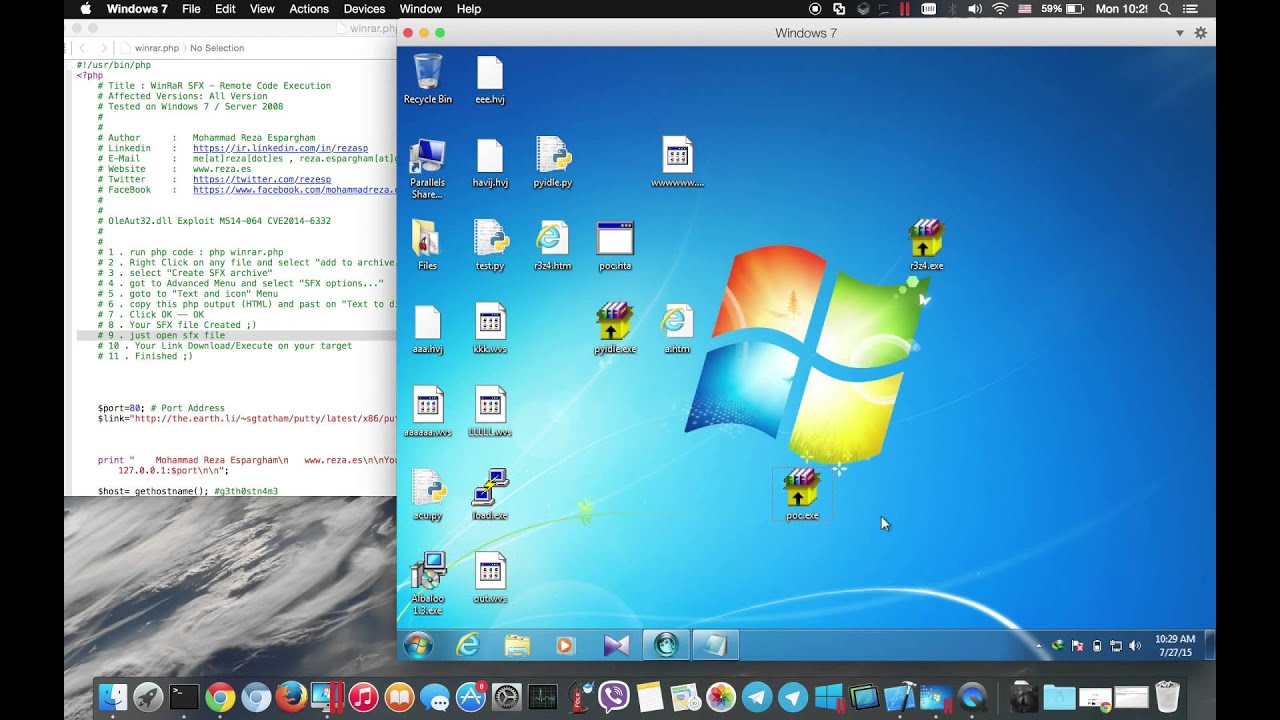Open Finder from the Mac dock
Viewport: 1280px width, 720px height.
(x=113, y=697)
